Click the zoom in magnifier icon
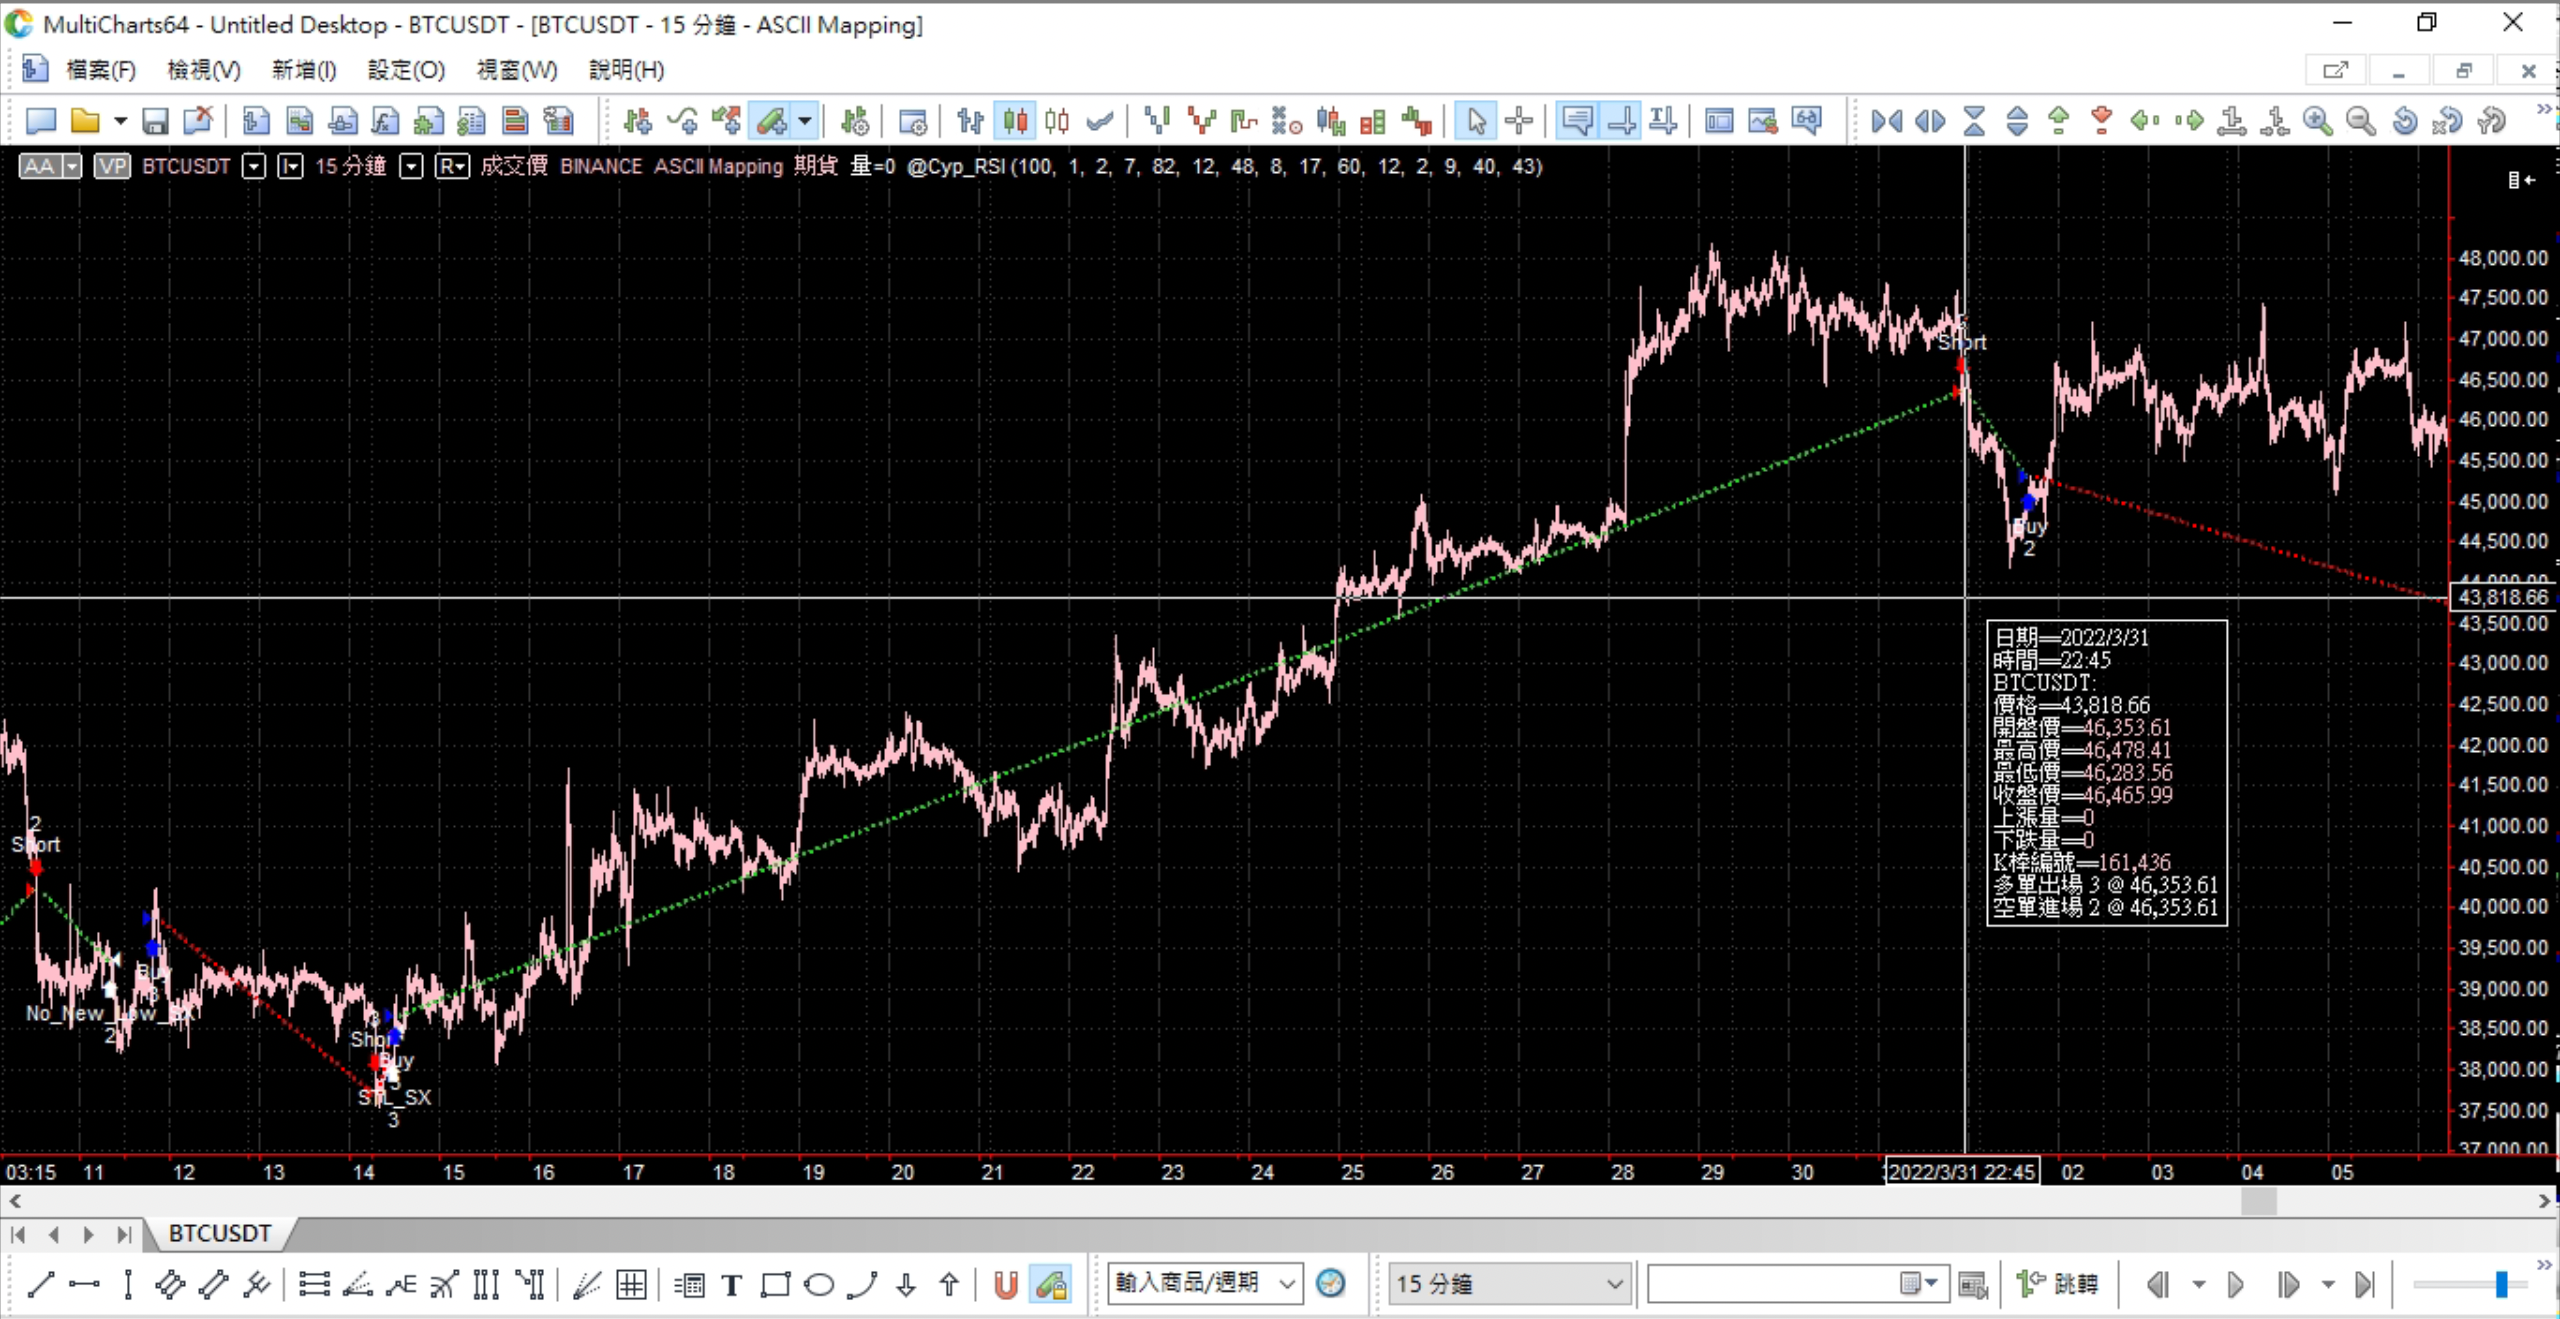Image resolution: width=2560 pixels, height=1319 pixels. point(2317,122)
